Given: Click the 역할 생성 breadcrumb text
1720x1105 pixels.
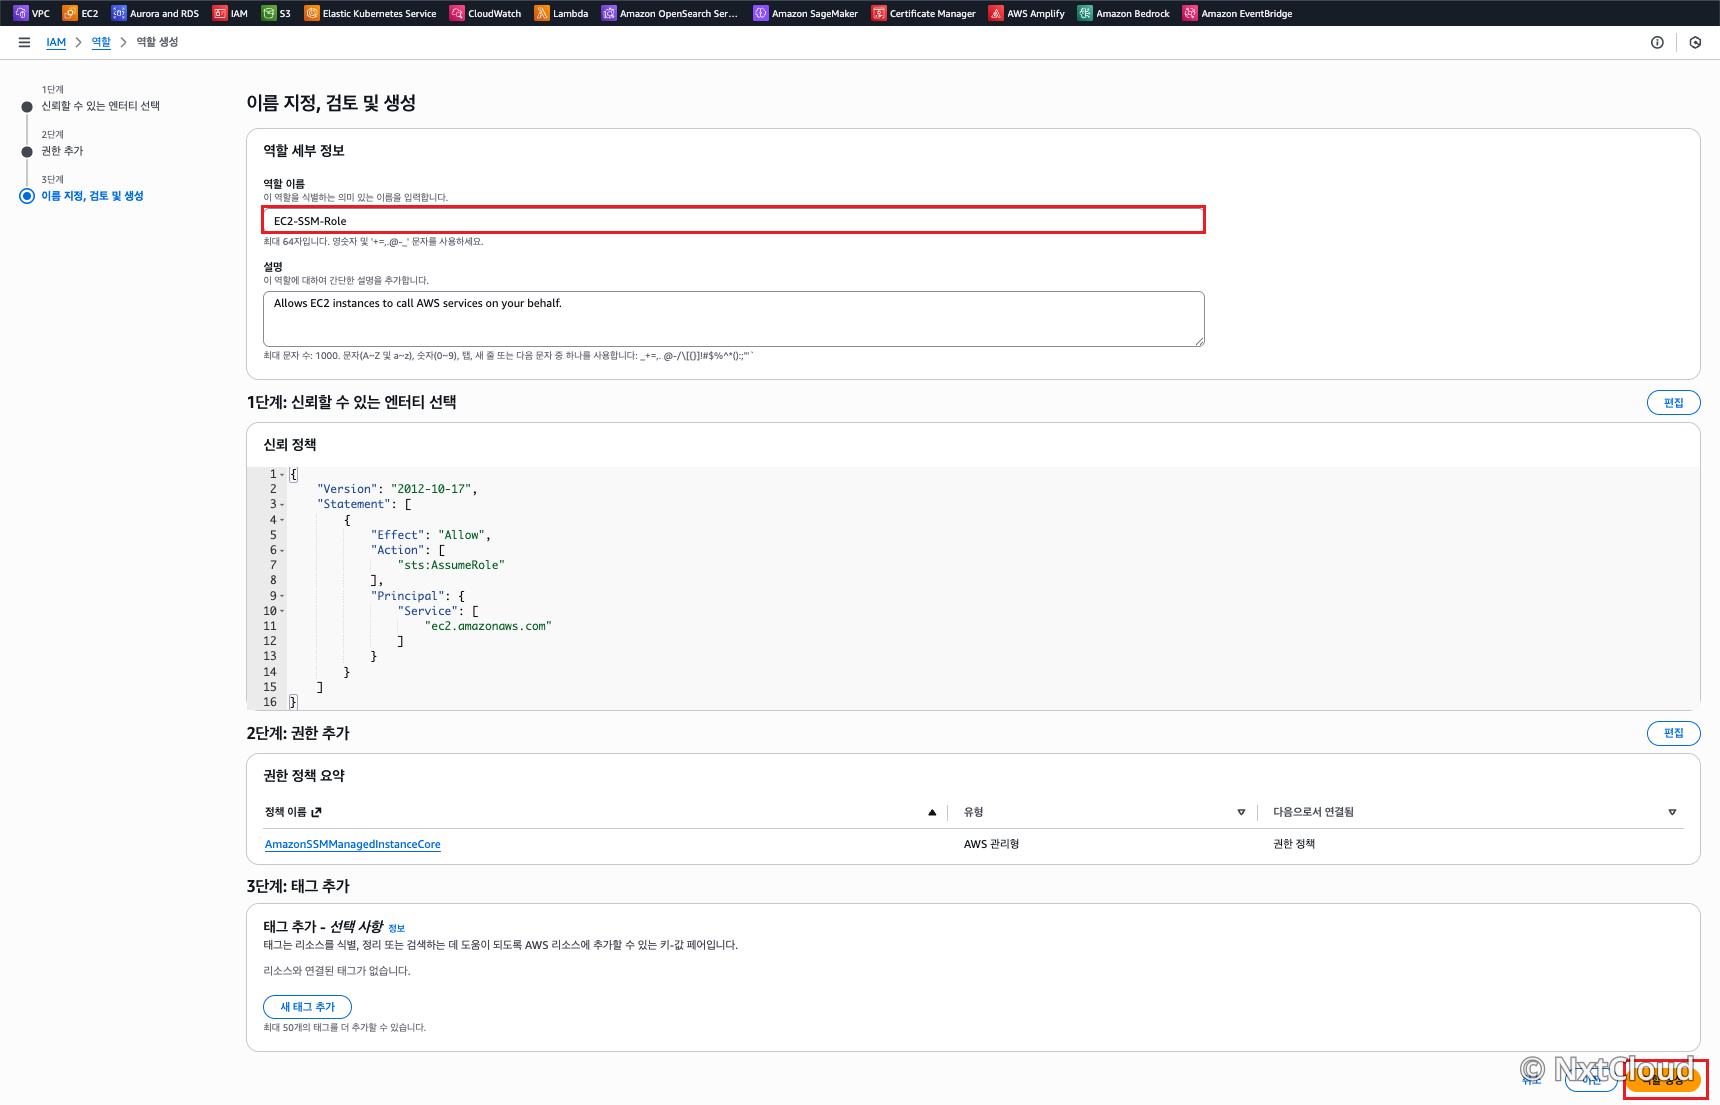Looking at the screenshot, I should click(x=157, y=42).
